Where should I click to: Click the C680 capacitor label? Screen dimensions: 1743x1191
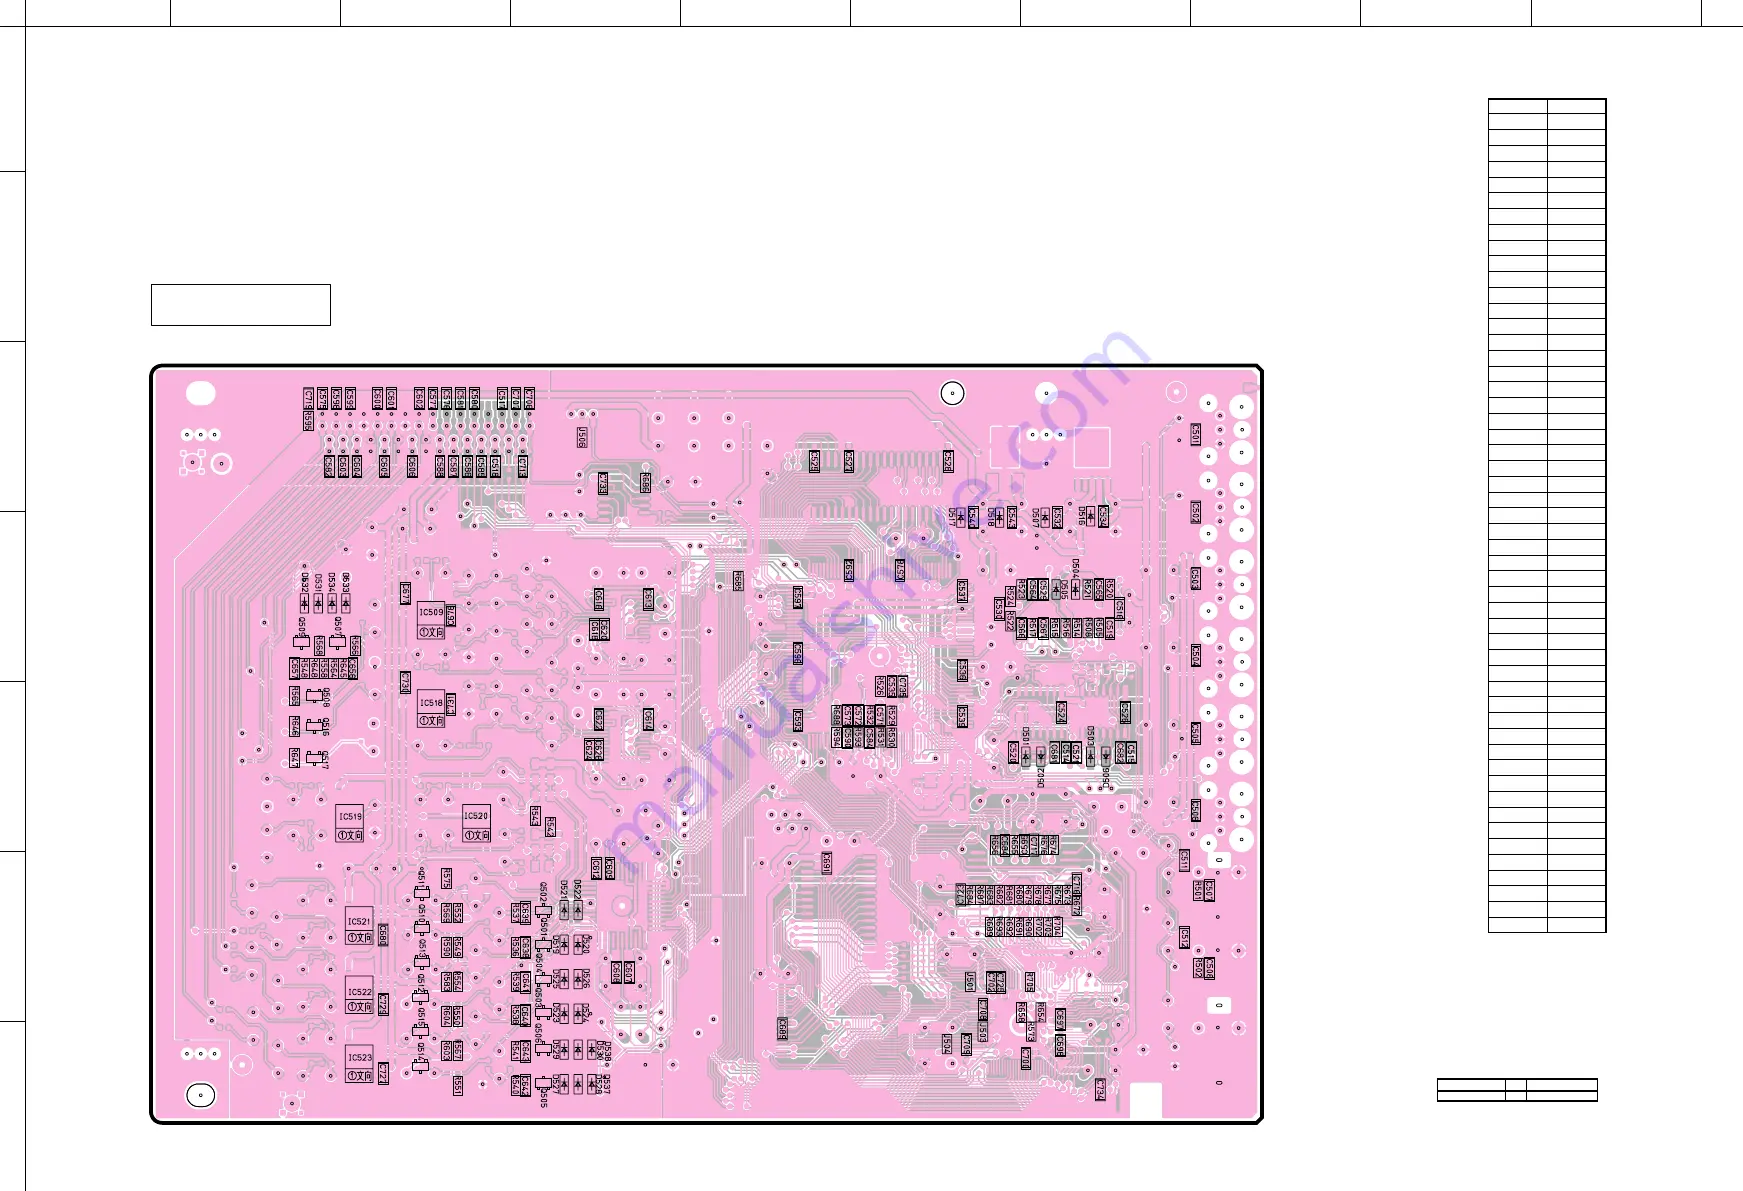[x=382, y=936]
